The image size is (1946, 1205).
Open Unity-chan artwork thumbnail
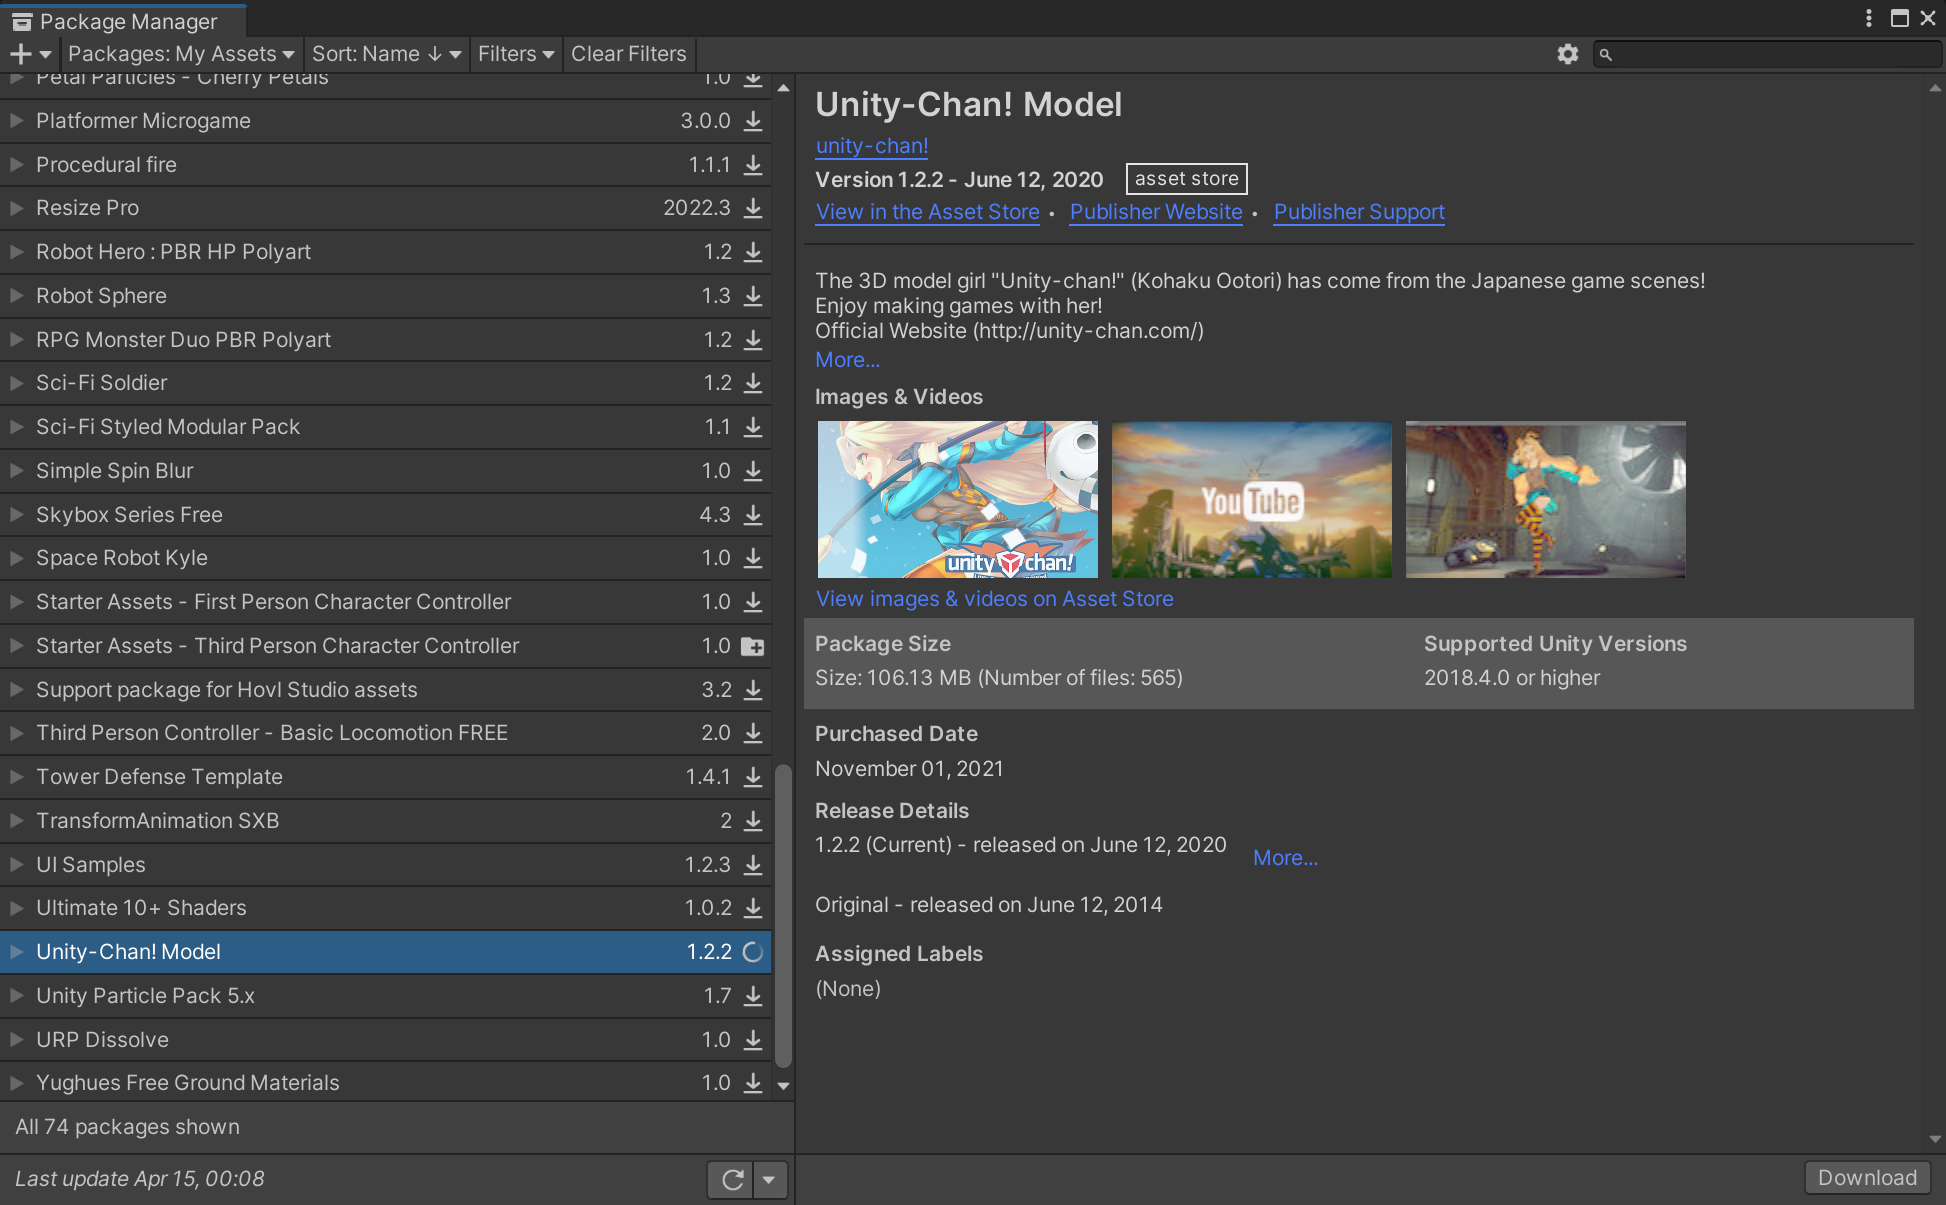pos(958,500)
